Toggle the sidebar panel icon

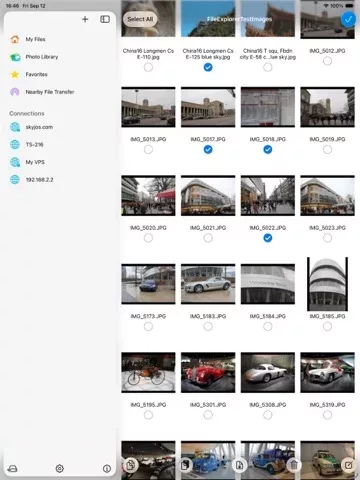(105, 19)
